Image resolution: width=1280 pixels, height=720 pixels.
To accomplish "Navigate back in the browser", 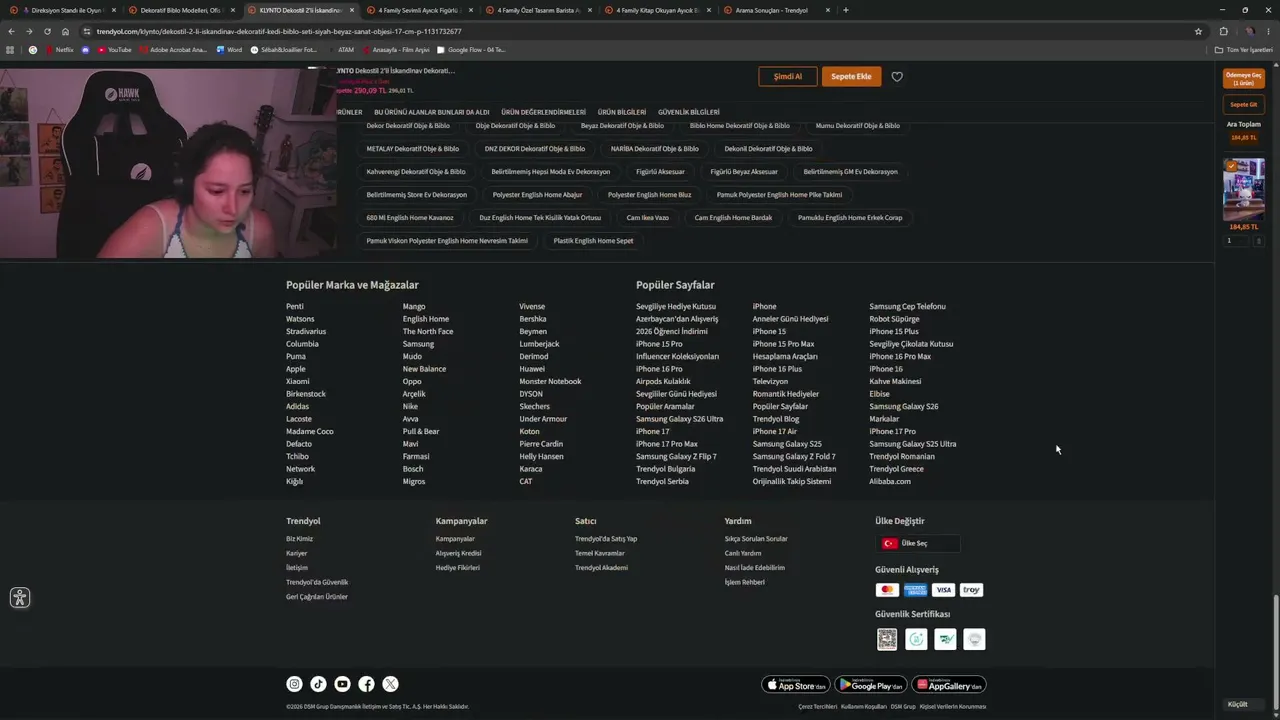I will pos(11,31).
